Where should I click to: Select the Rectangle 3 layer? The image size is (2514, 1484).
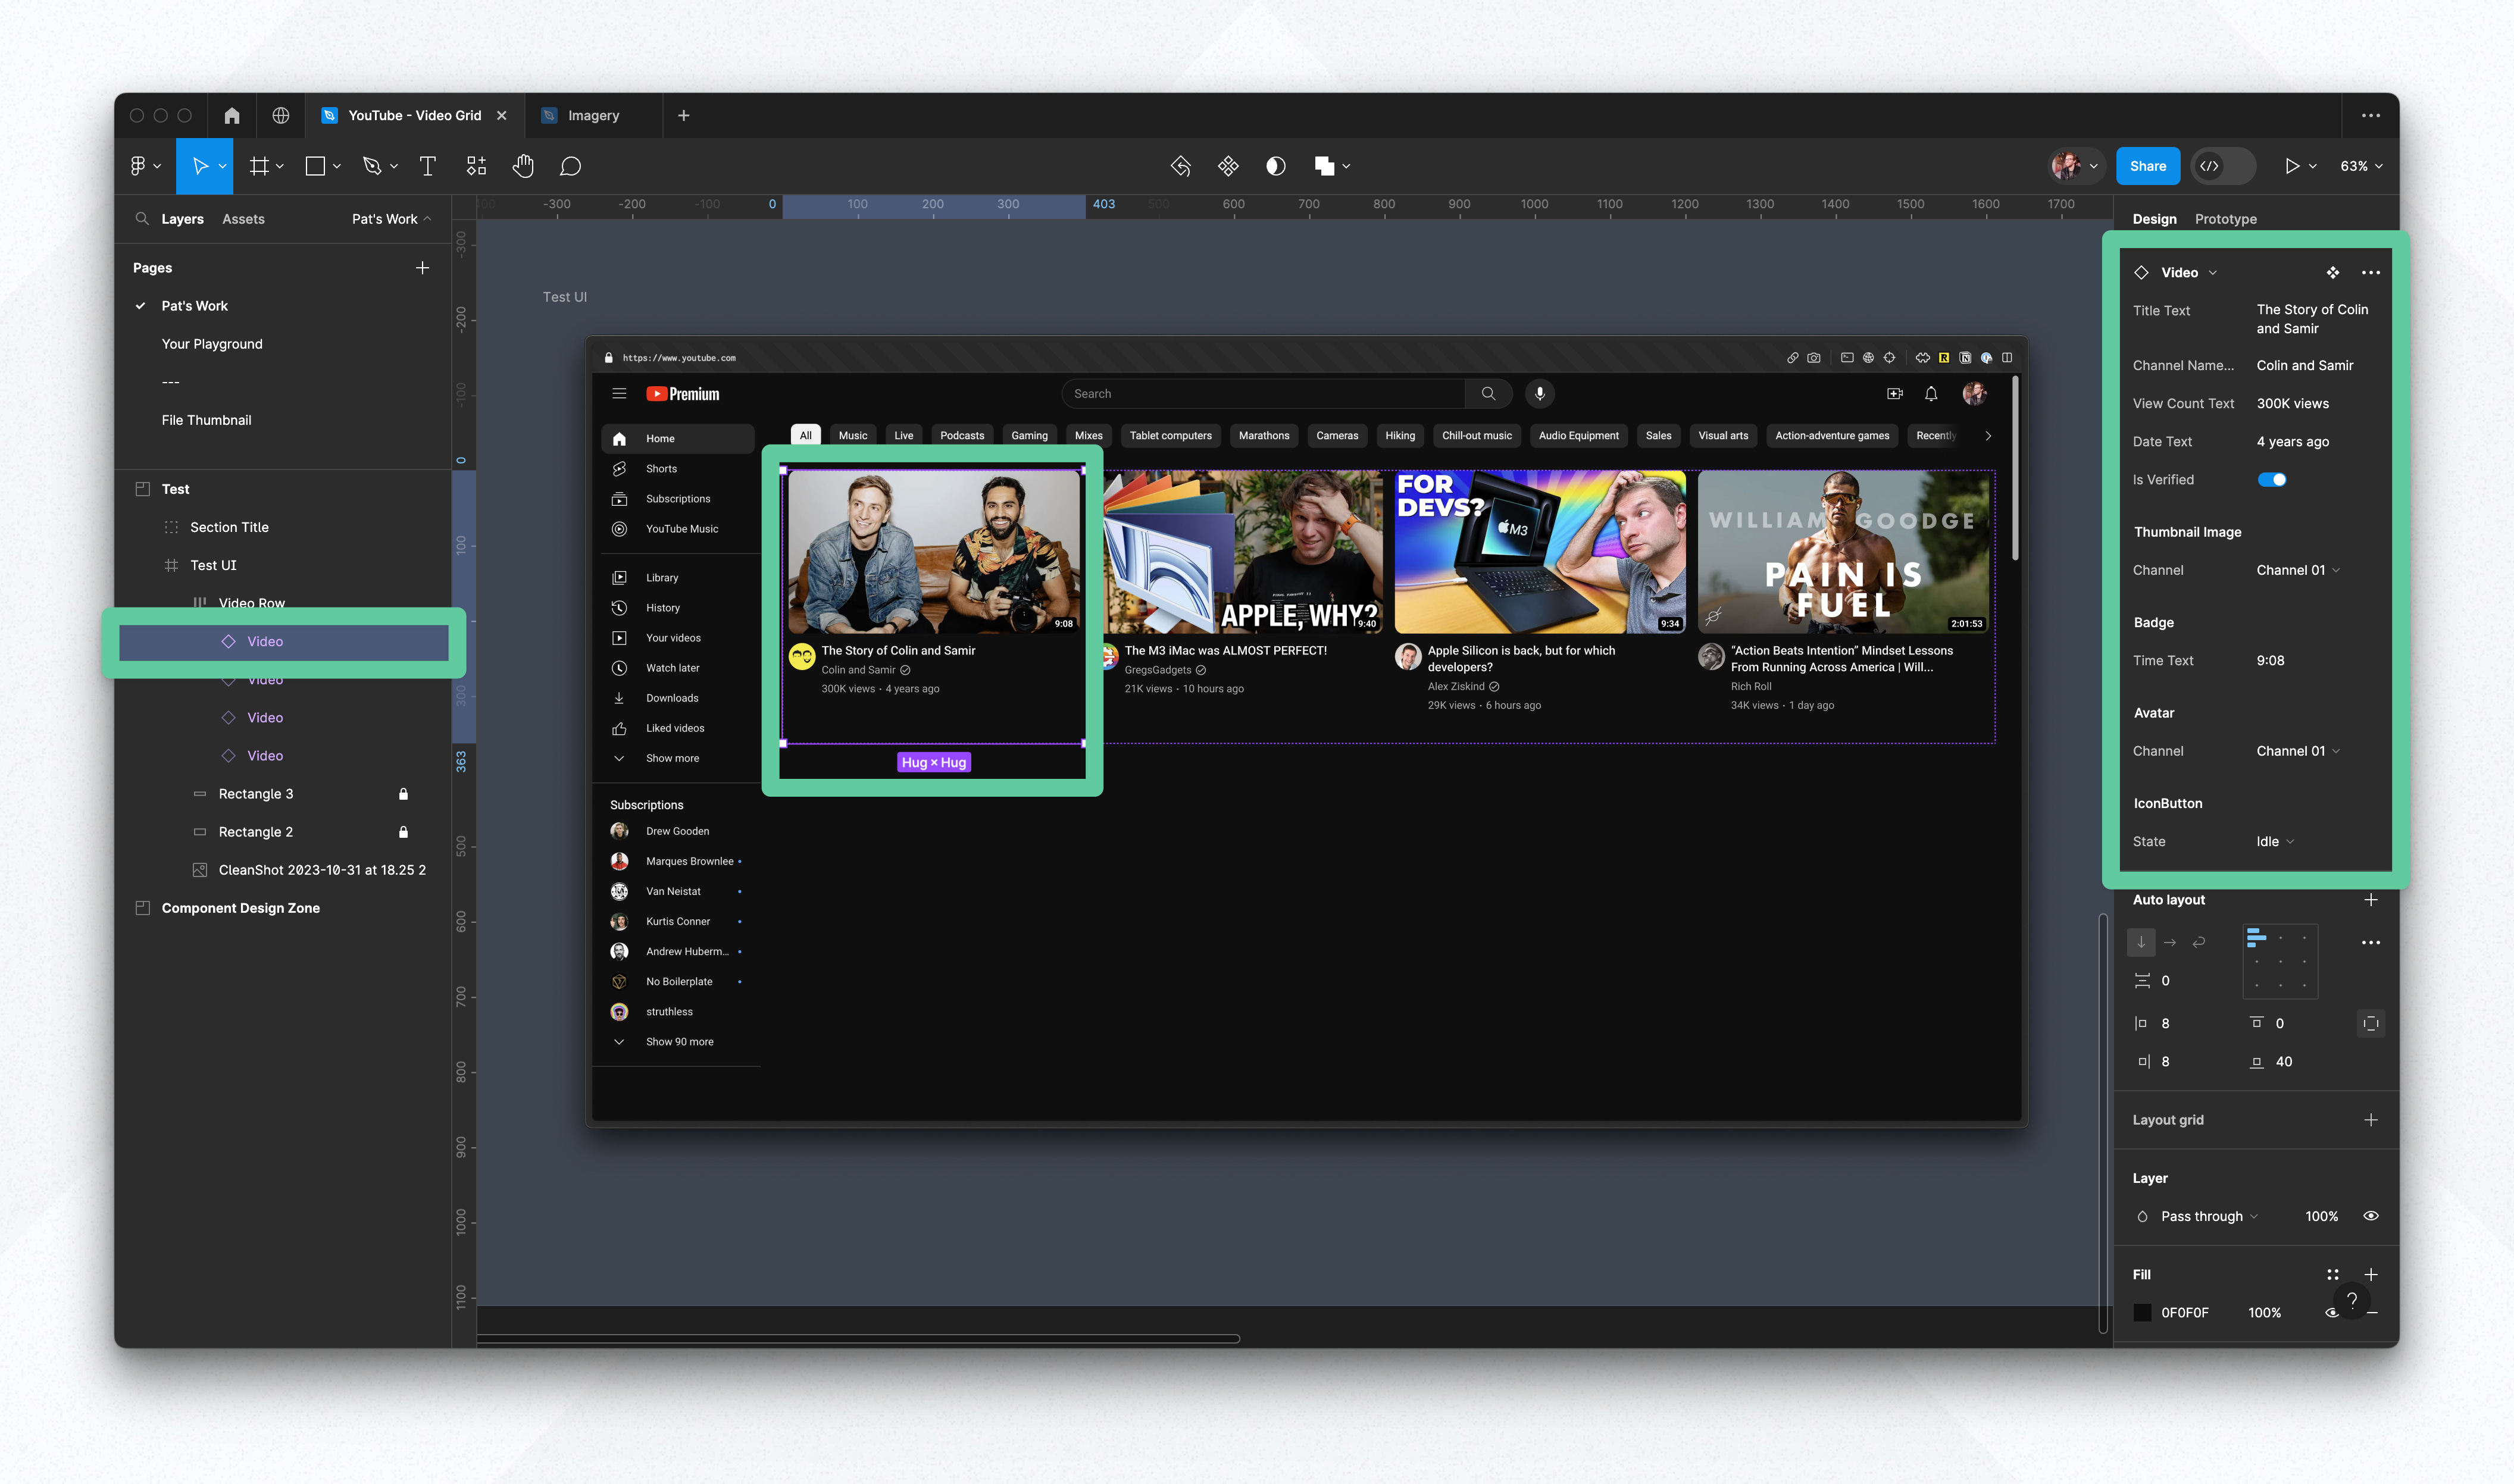click(x=256, y=793)
